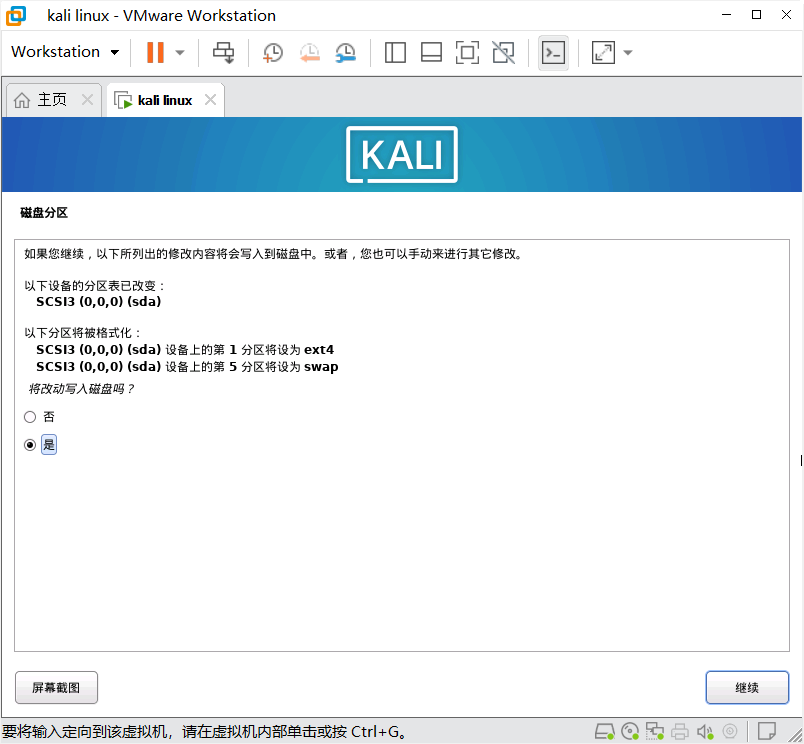Click the sound card status icon
This screenshot has width=804, height=744.
click(x=705, y=732)
